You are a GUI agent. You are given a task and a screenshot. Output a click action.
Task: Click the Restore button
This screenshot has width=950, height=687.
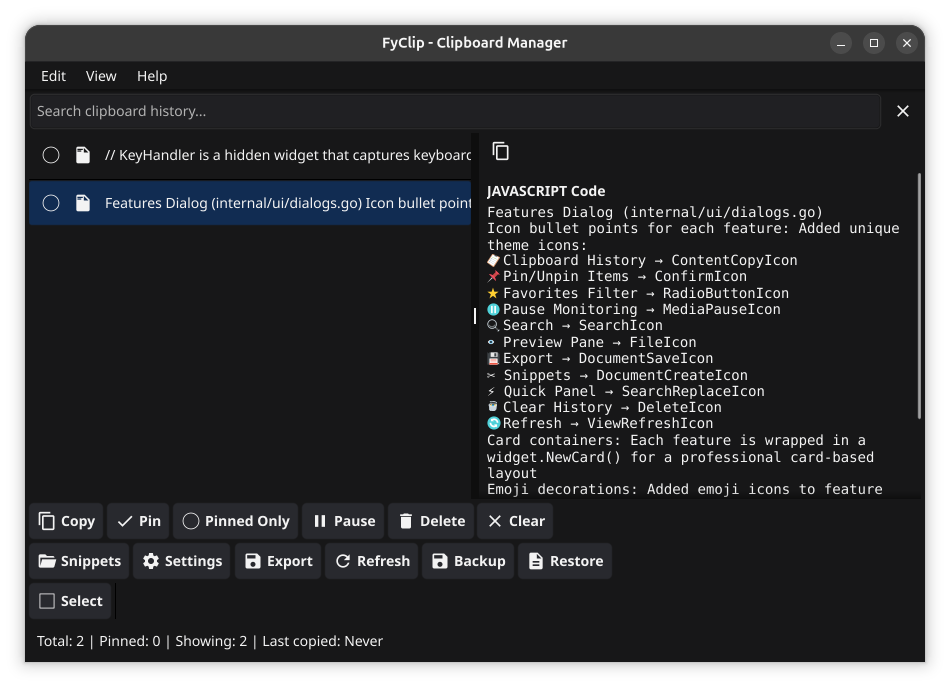[x=565, y=561]
